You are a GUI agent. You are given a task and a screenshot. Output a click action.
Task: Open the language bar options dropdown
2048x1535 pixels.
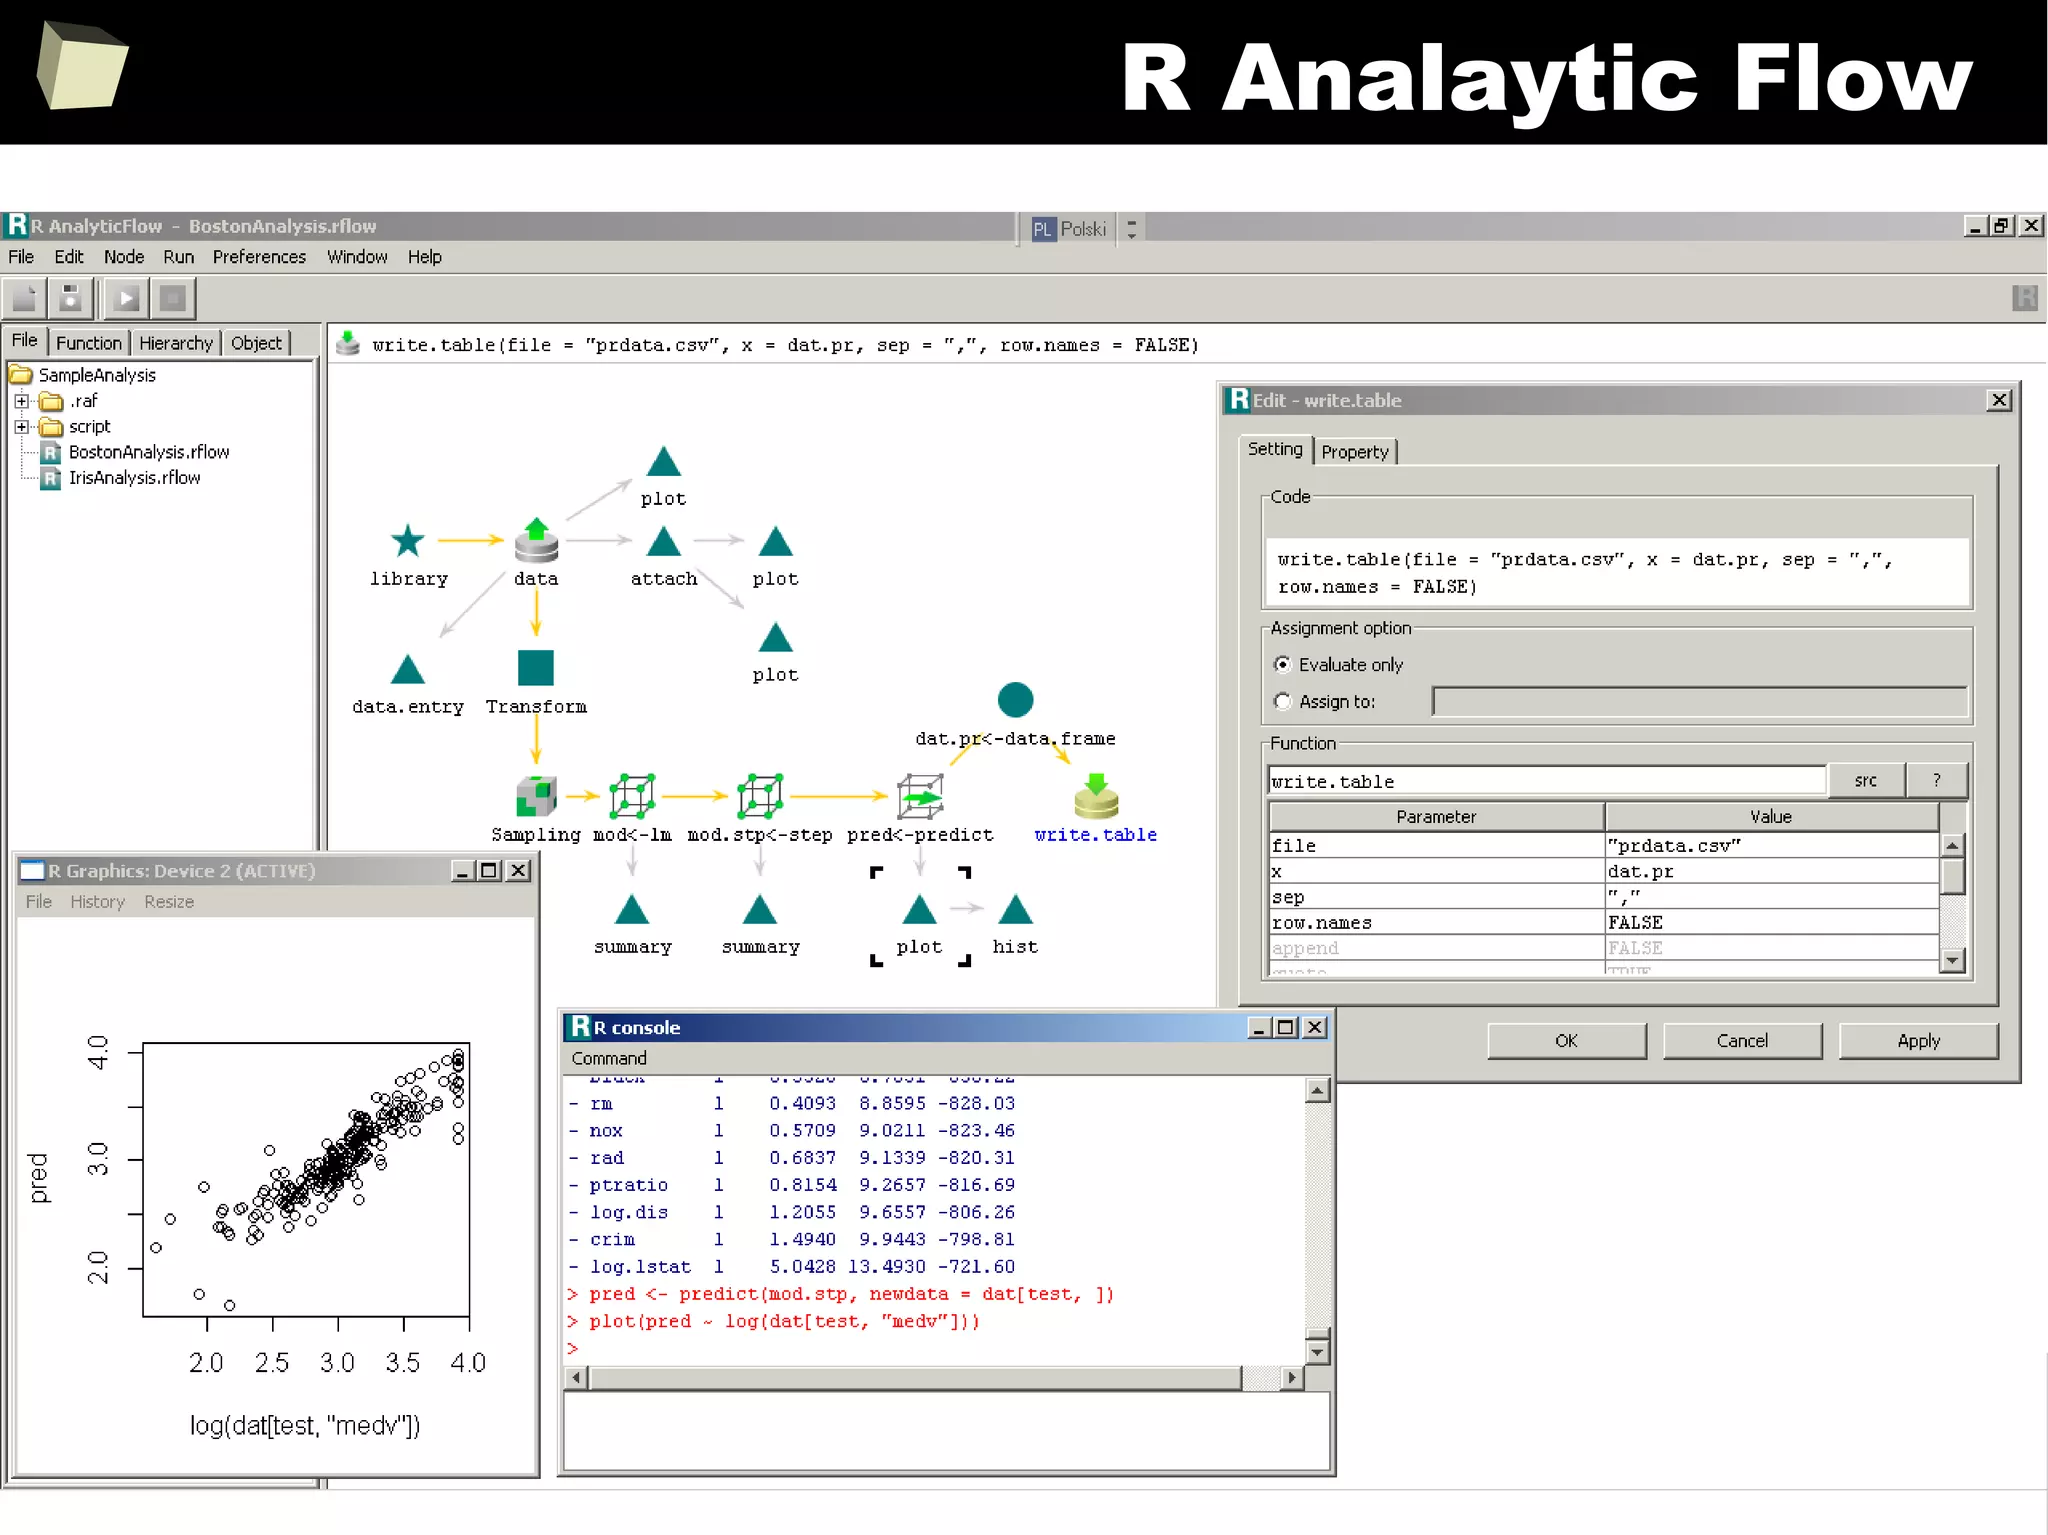pos(1132,229)
